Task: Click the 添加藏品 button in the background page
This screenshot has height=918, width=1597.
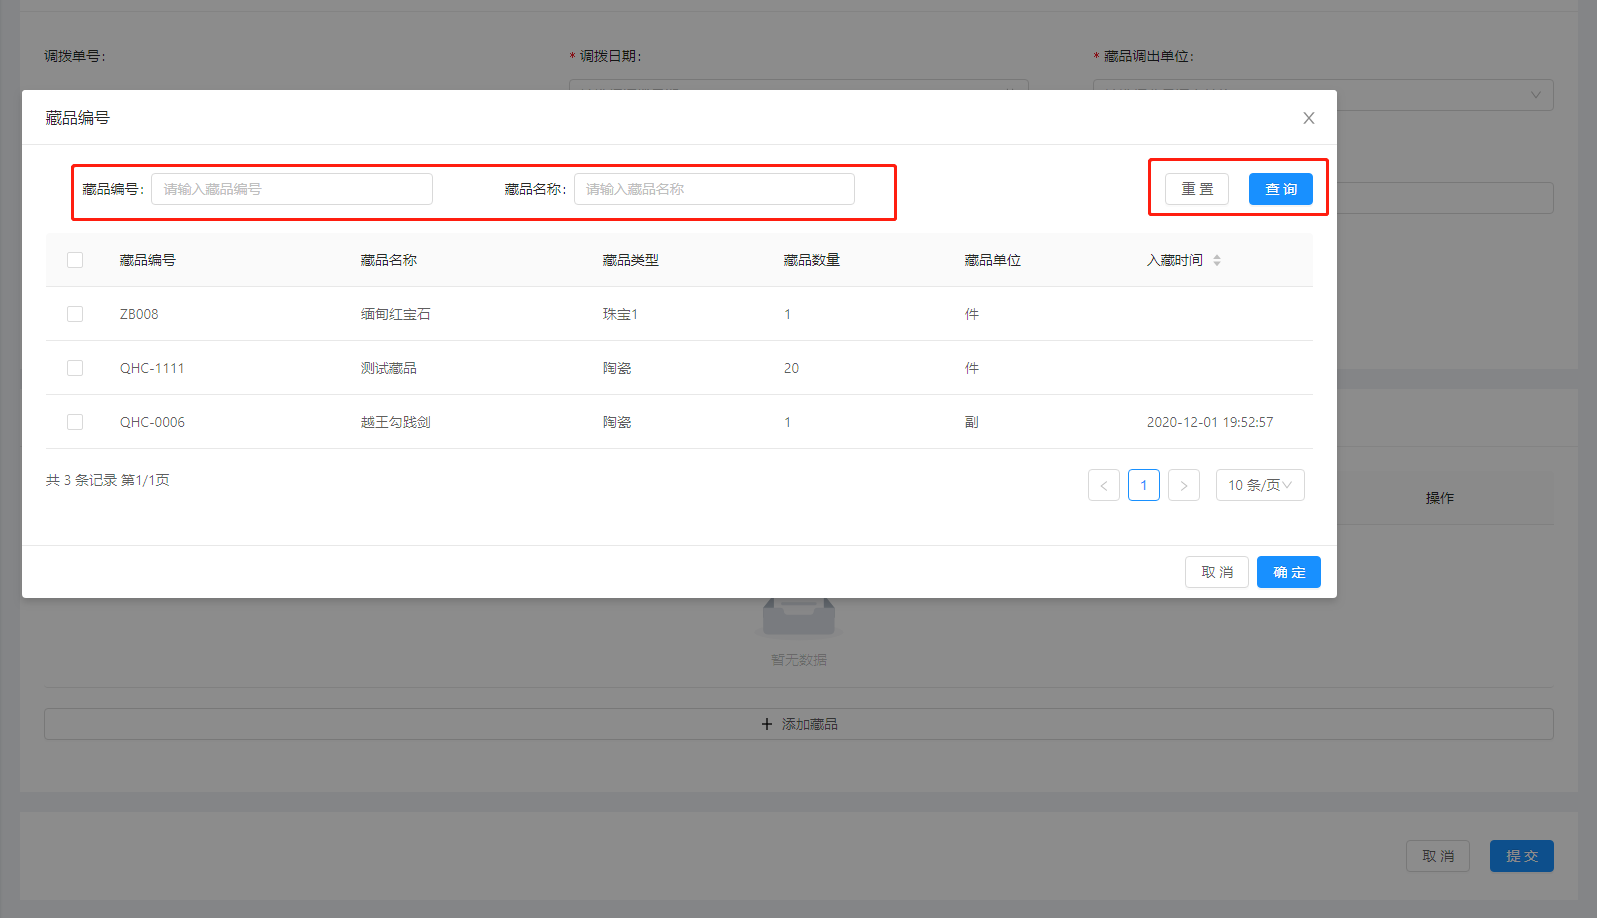Action: click(799, 724)
